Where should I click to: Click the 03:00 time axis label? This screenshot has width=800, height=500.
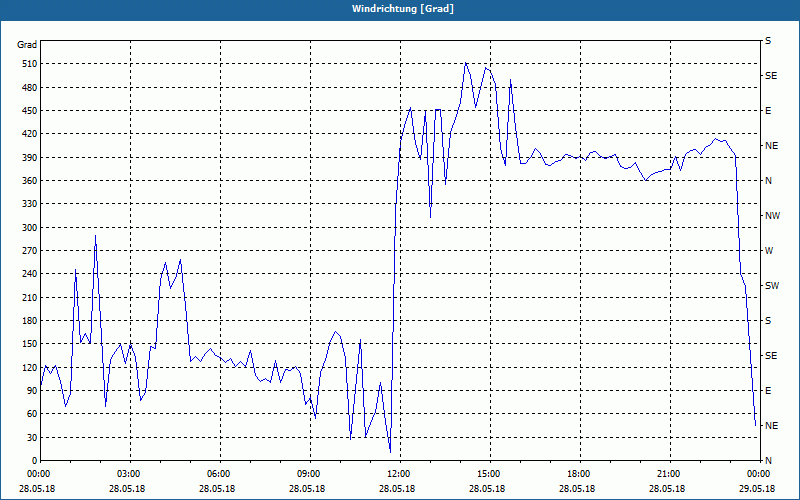(130, 474)
